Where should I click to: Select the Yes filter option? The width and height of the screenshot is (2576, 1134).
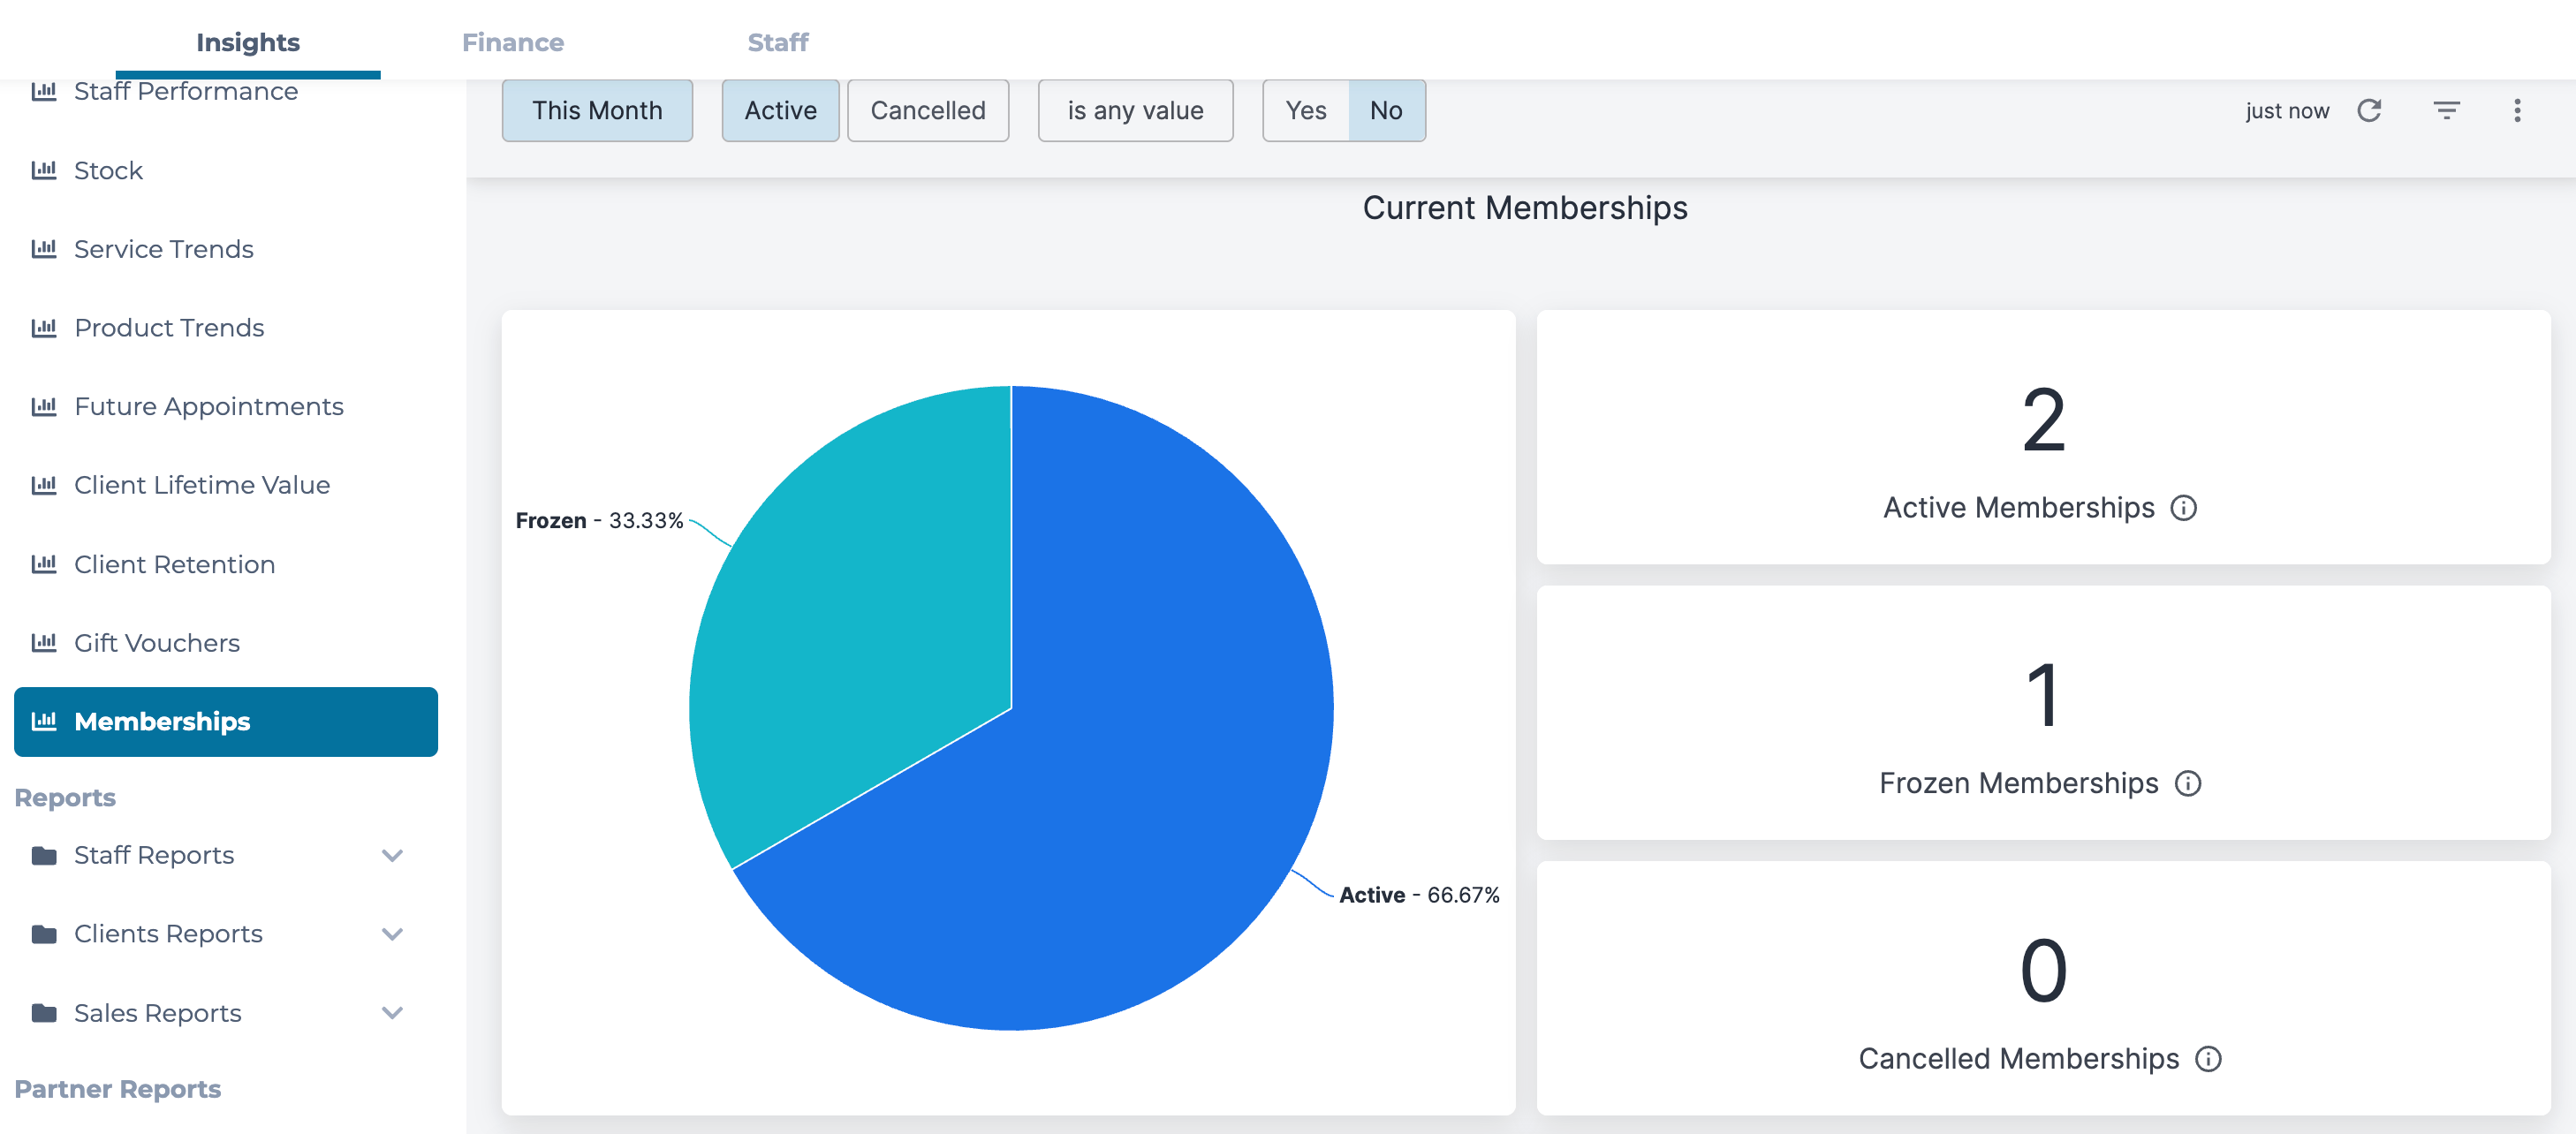1305,110
